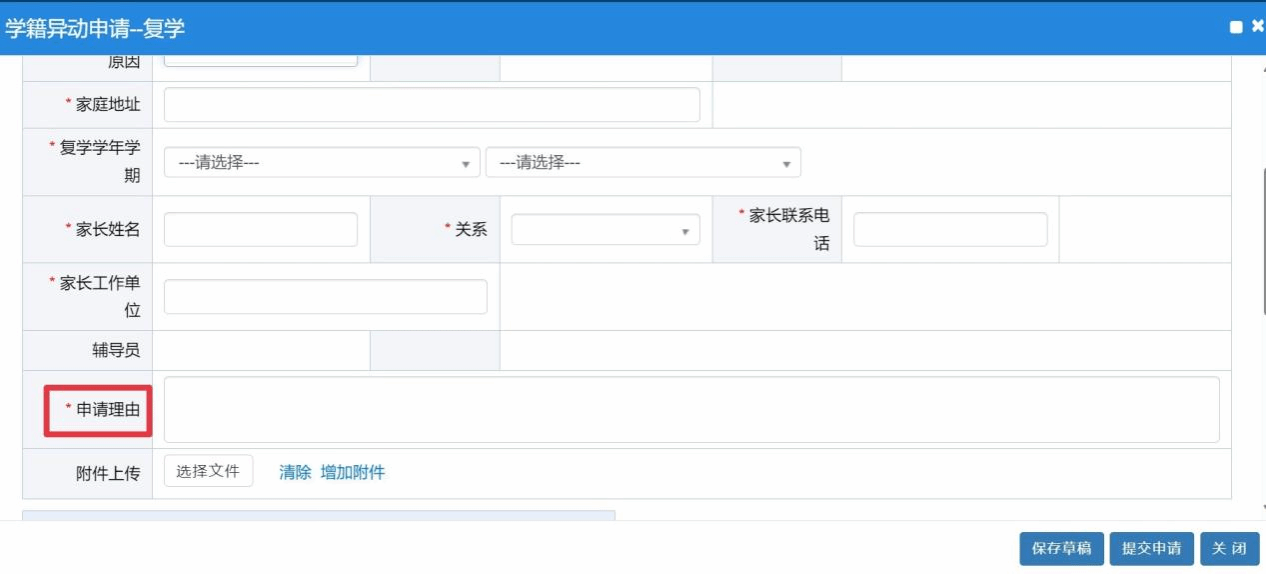Click the 家庭地址 input field

431,104
